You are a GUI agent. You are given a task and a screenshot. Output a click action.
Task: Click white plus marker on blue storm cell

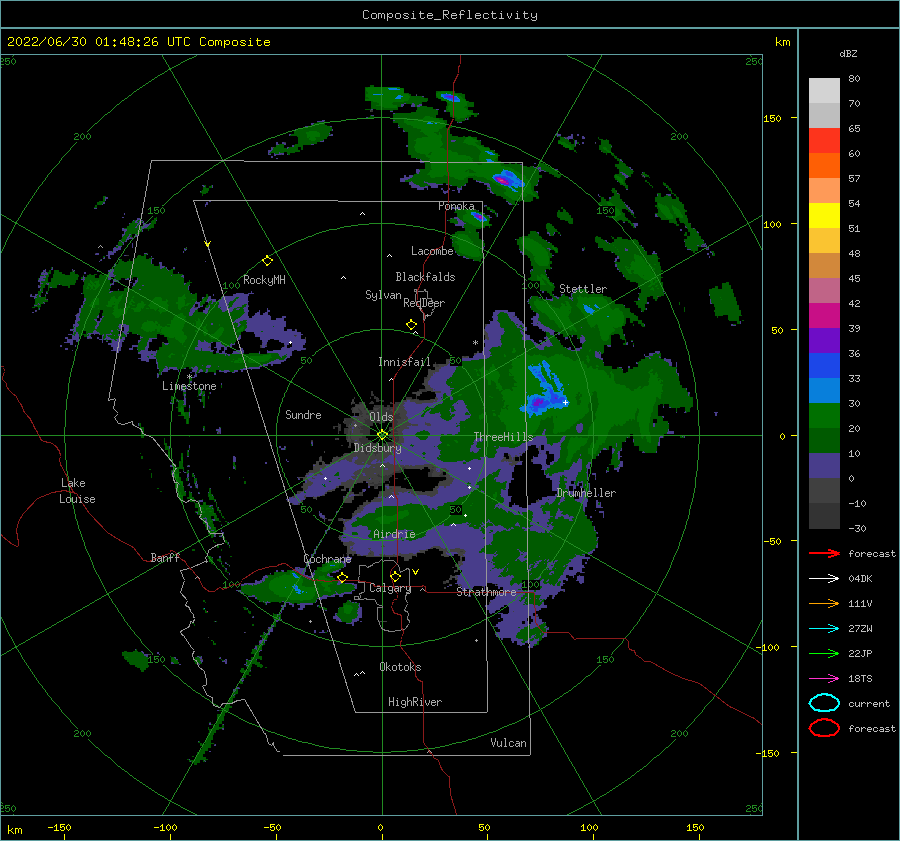pos(565,402)
